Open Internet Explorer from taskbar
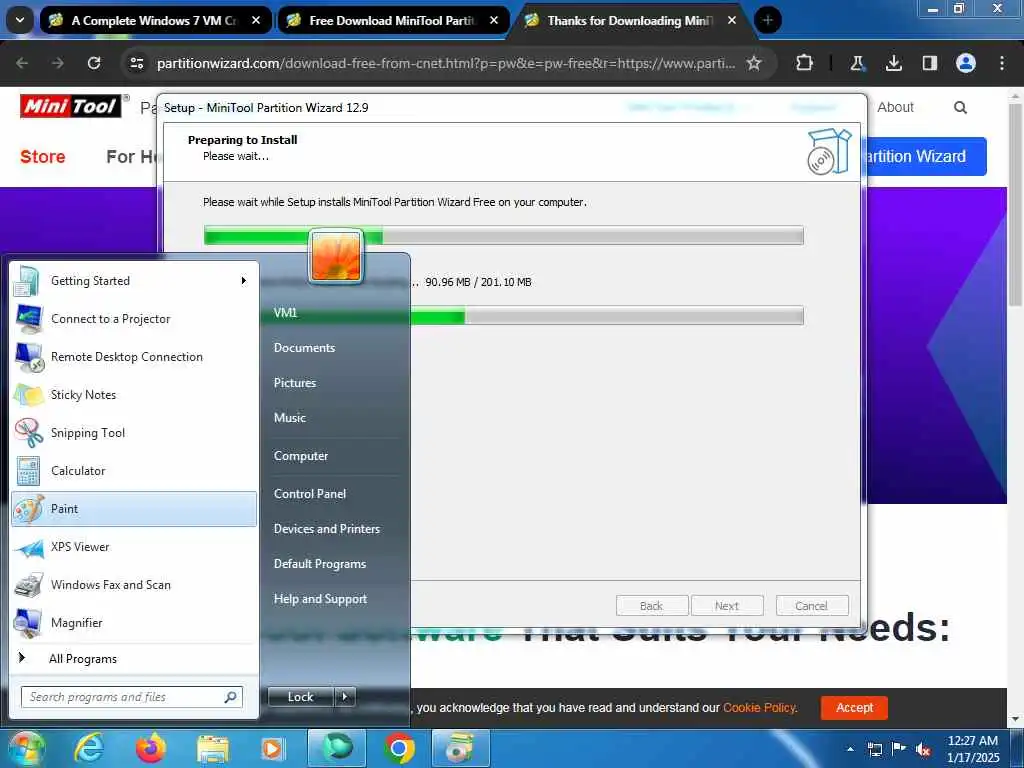This screenshot has height=768, width=1024. coord(88,748)
